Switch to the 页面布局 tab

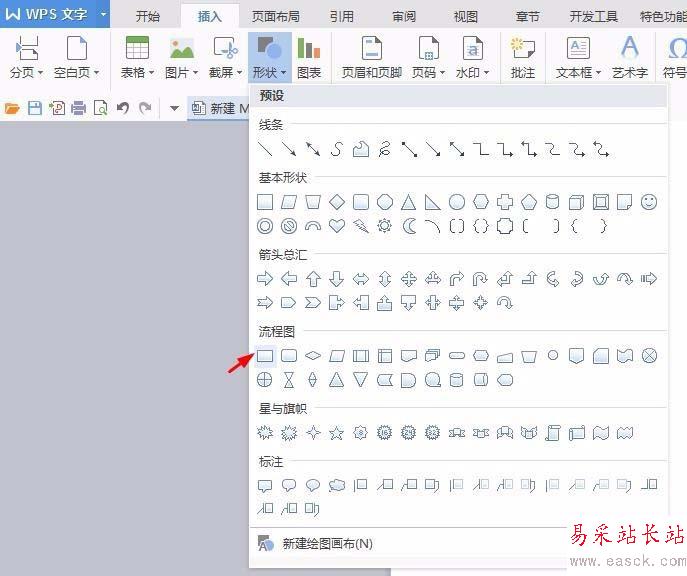(276, 17)
